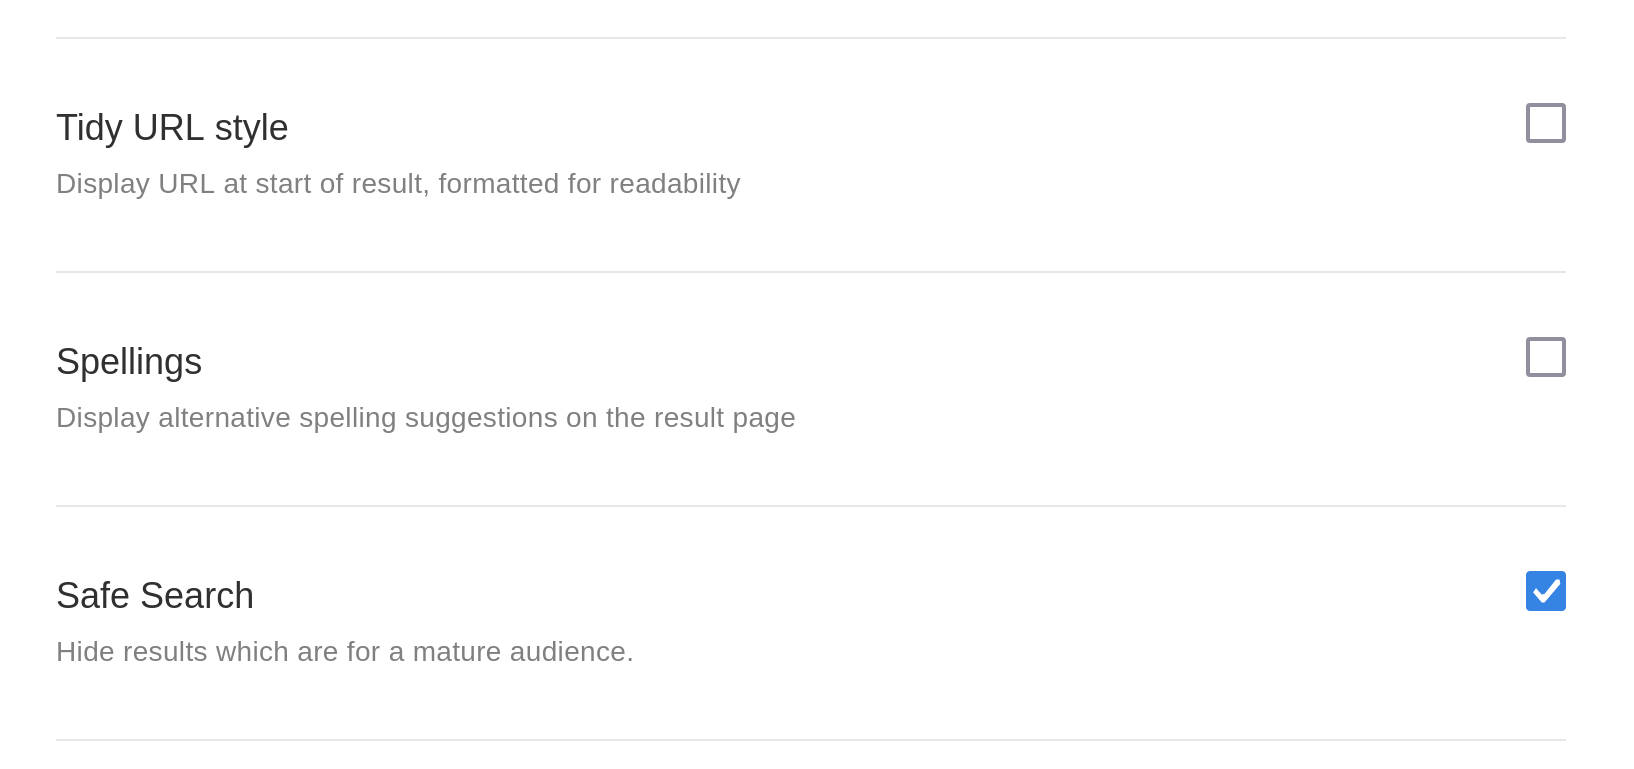Click the empty checkbox beside Spellings
The image size is (1634, 769).
pyautogui.click(x=1545, y=358)
